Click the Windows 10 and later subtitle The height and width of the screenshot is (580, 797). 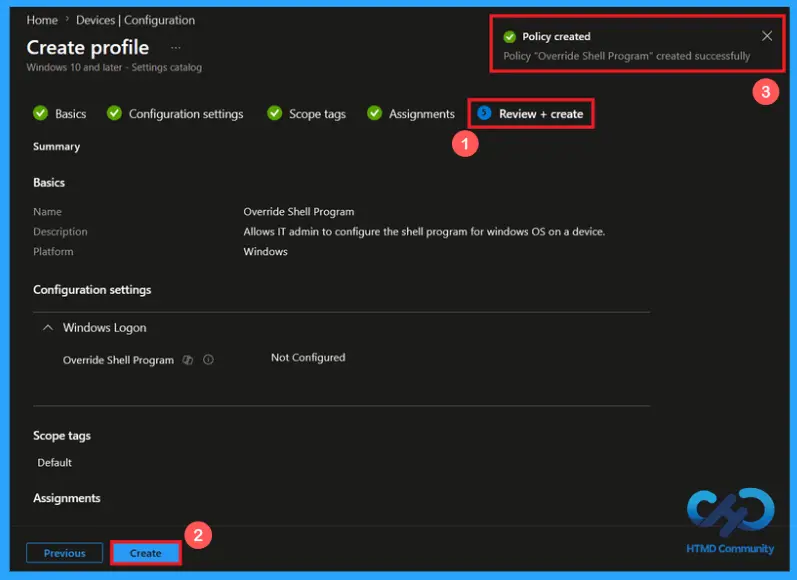click(x=114, y=67)
